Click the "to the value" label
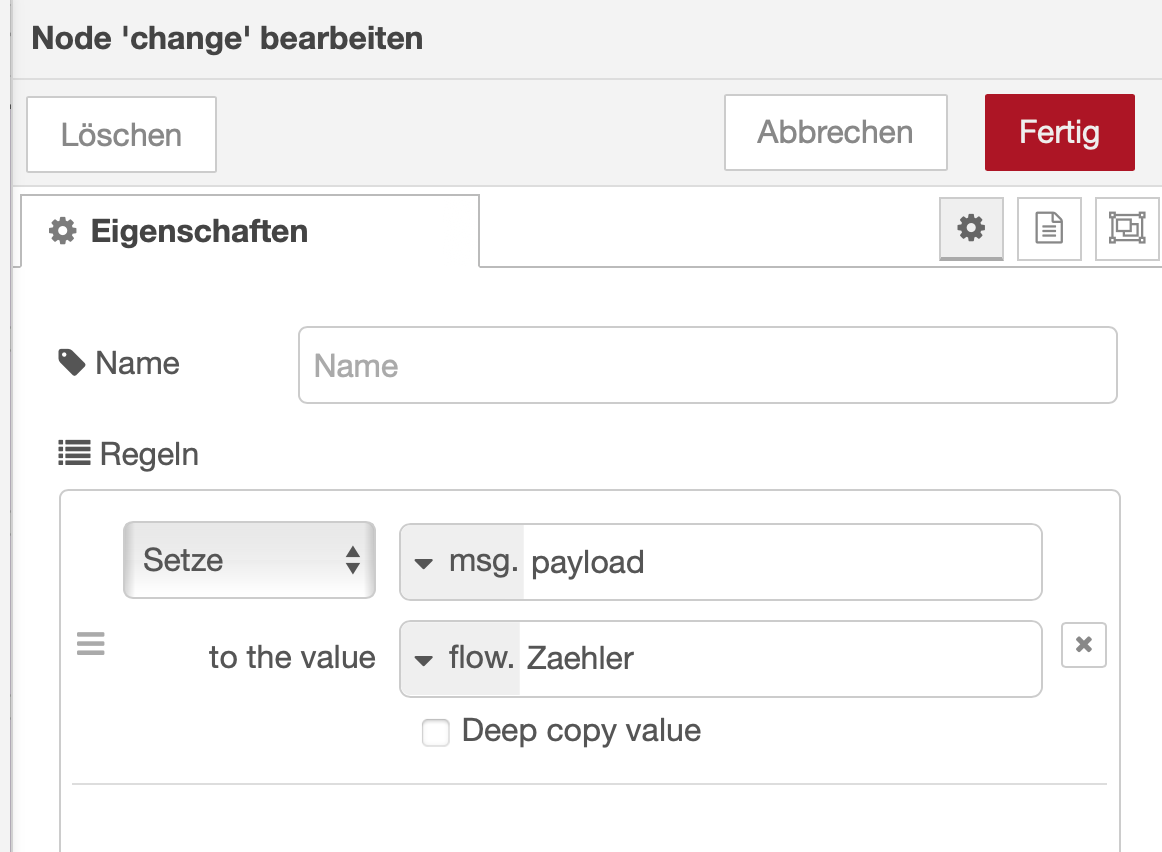Image resolution: width=1162 pixels, height=852 pixels. pos(292,658)
